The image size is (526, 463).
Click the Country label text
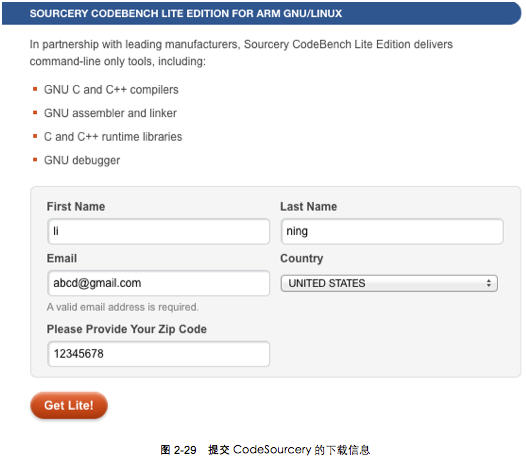coord(302,258)
